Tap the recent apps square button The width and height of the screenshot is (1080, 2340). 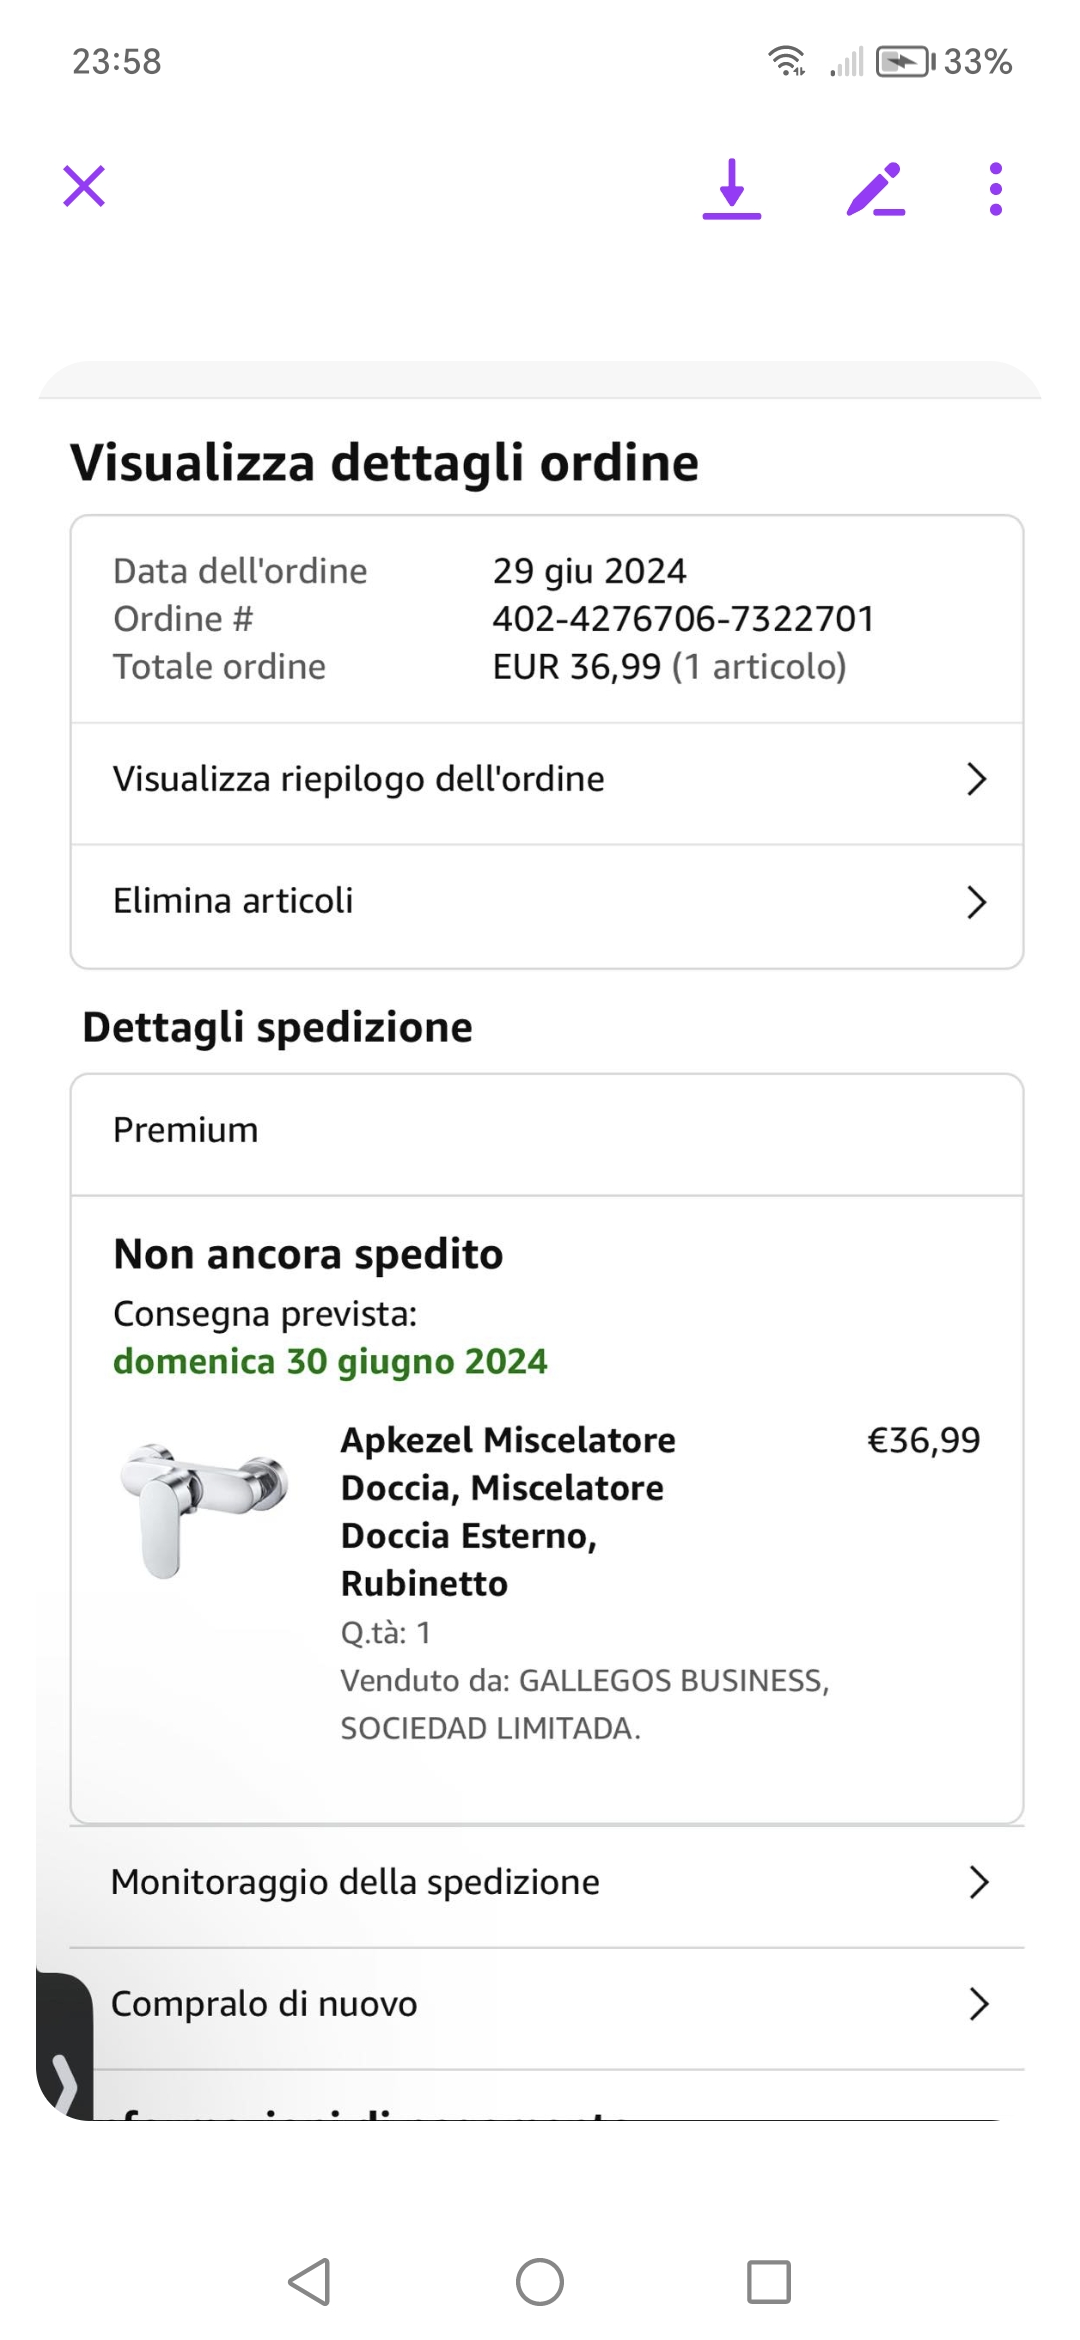(x=769, y=2282)
